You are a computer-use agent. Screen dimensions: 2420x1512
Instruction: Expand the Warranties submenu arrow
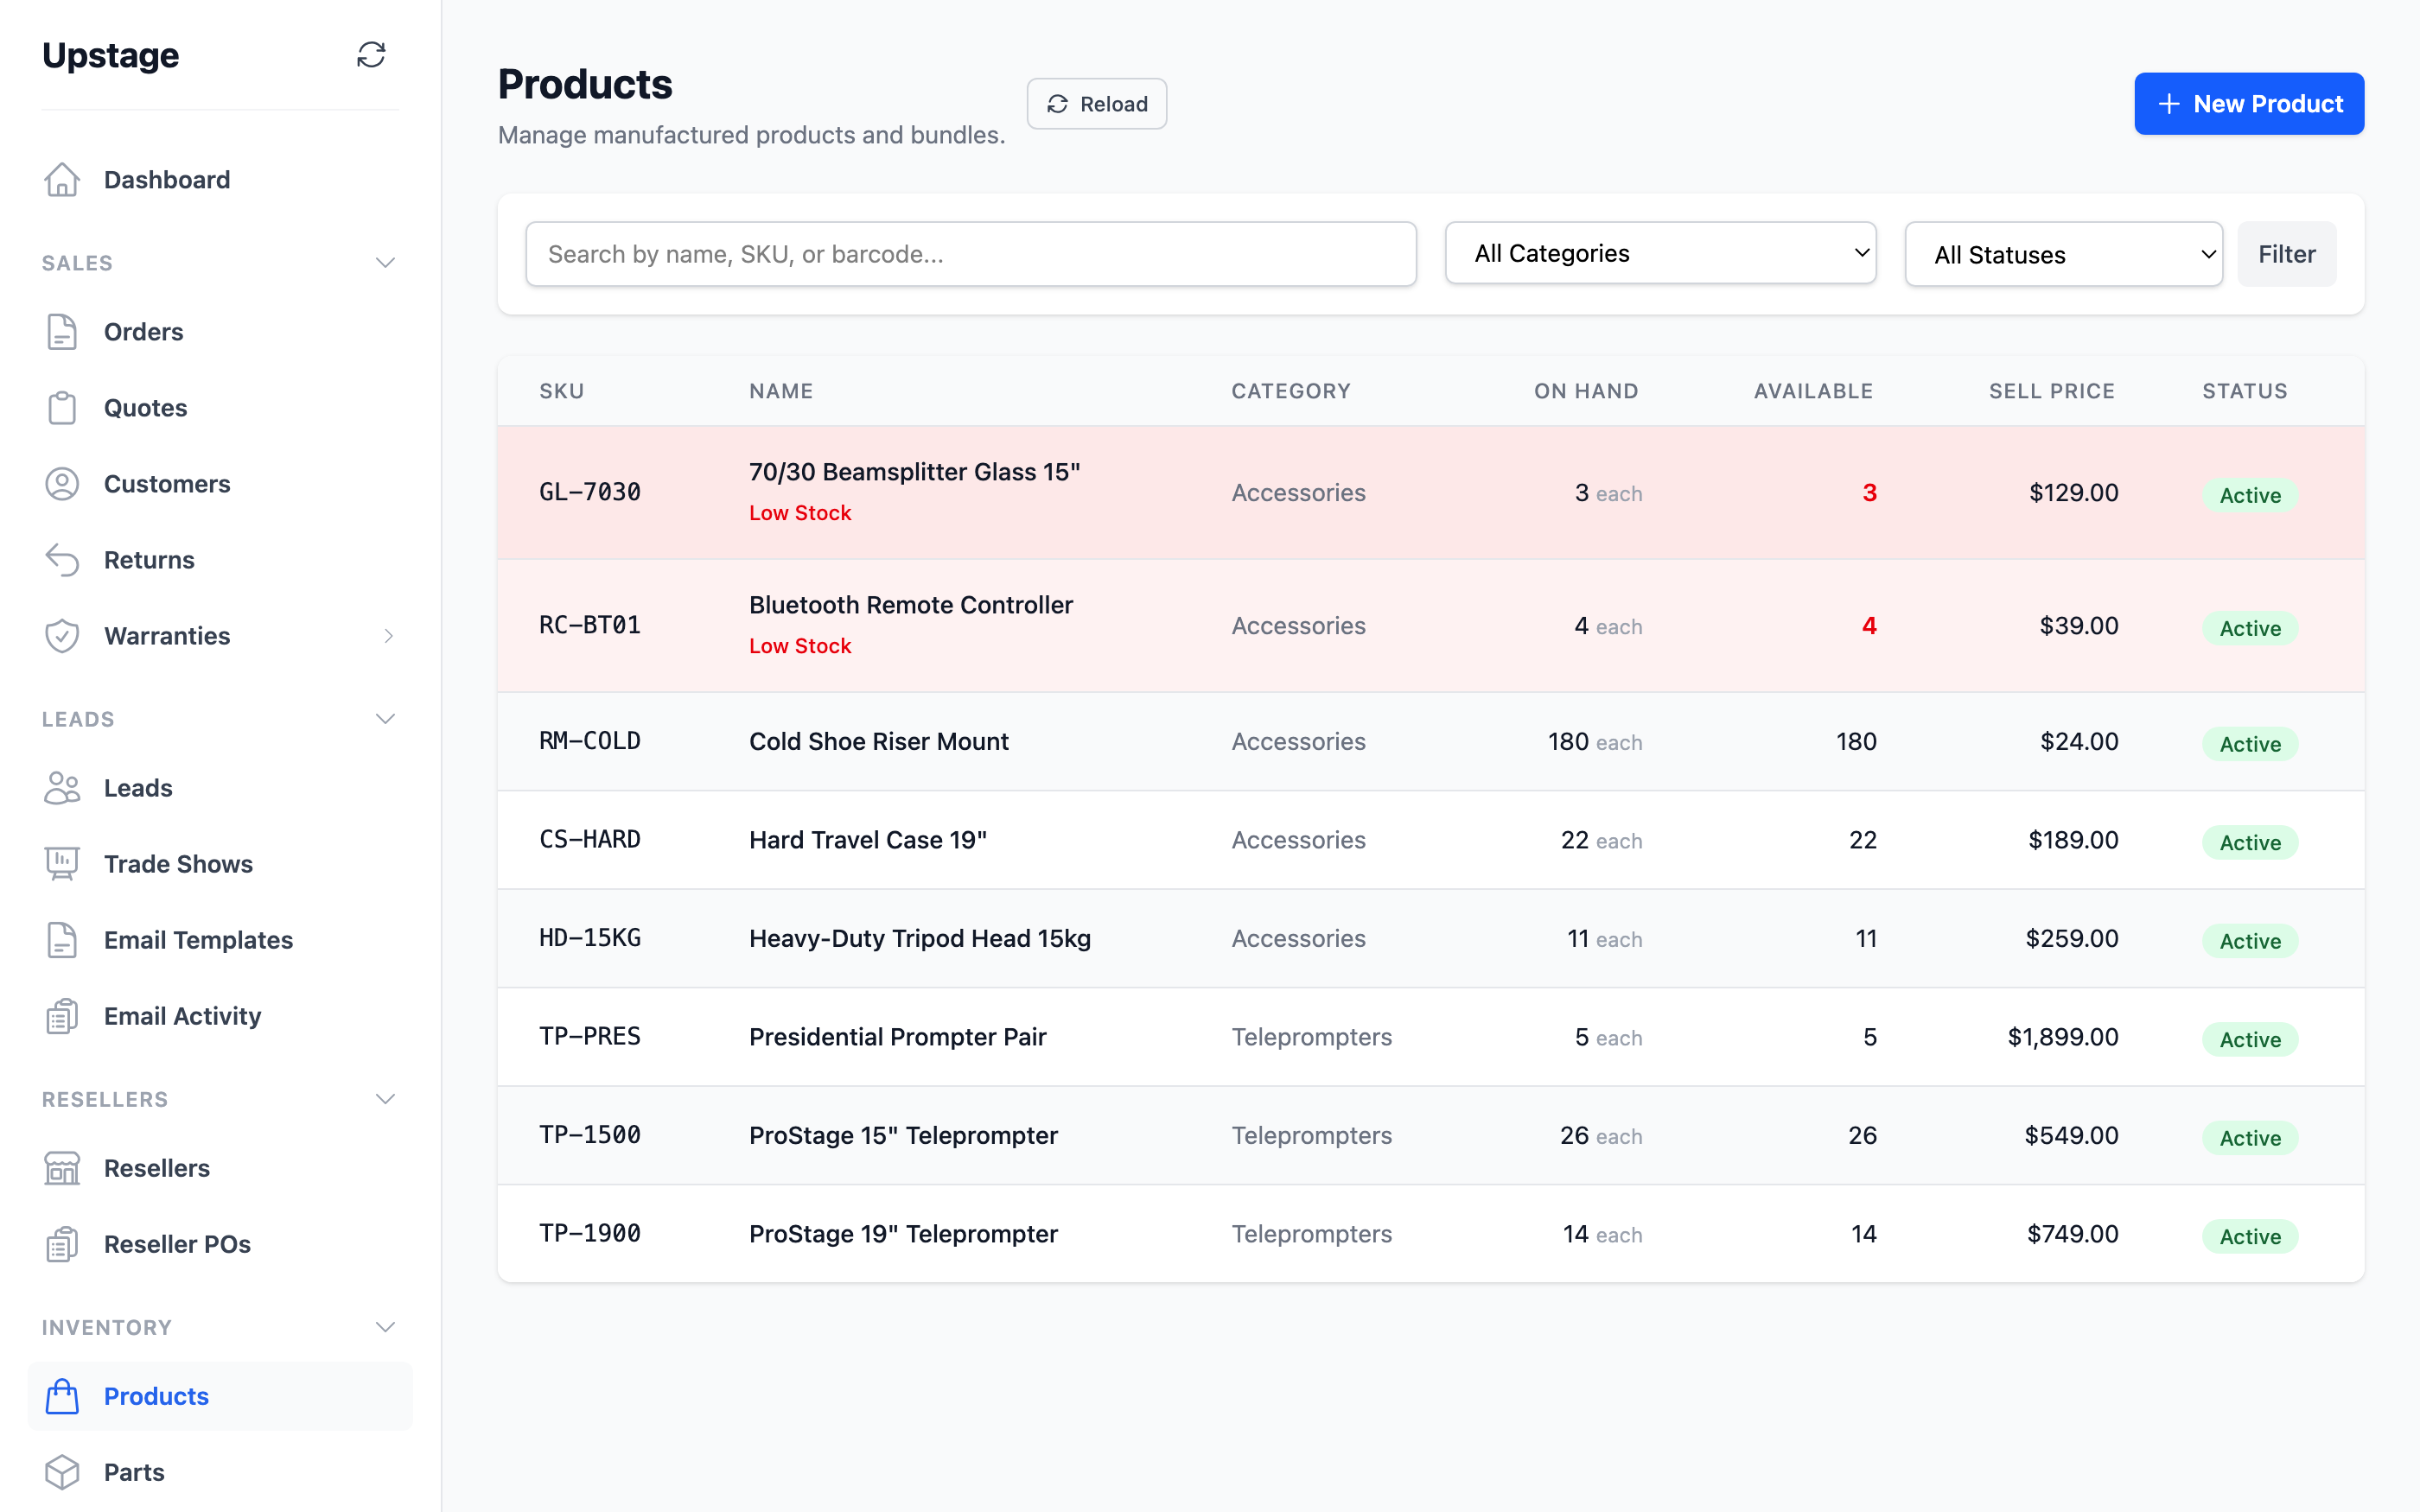388,636
